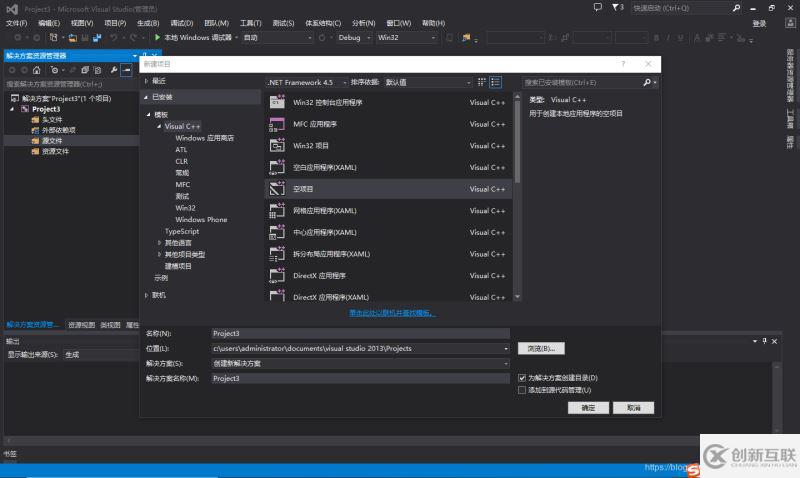Click the 浏览(B)... button

[x=541, y=348]
